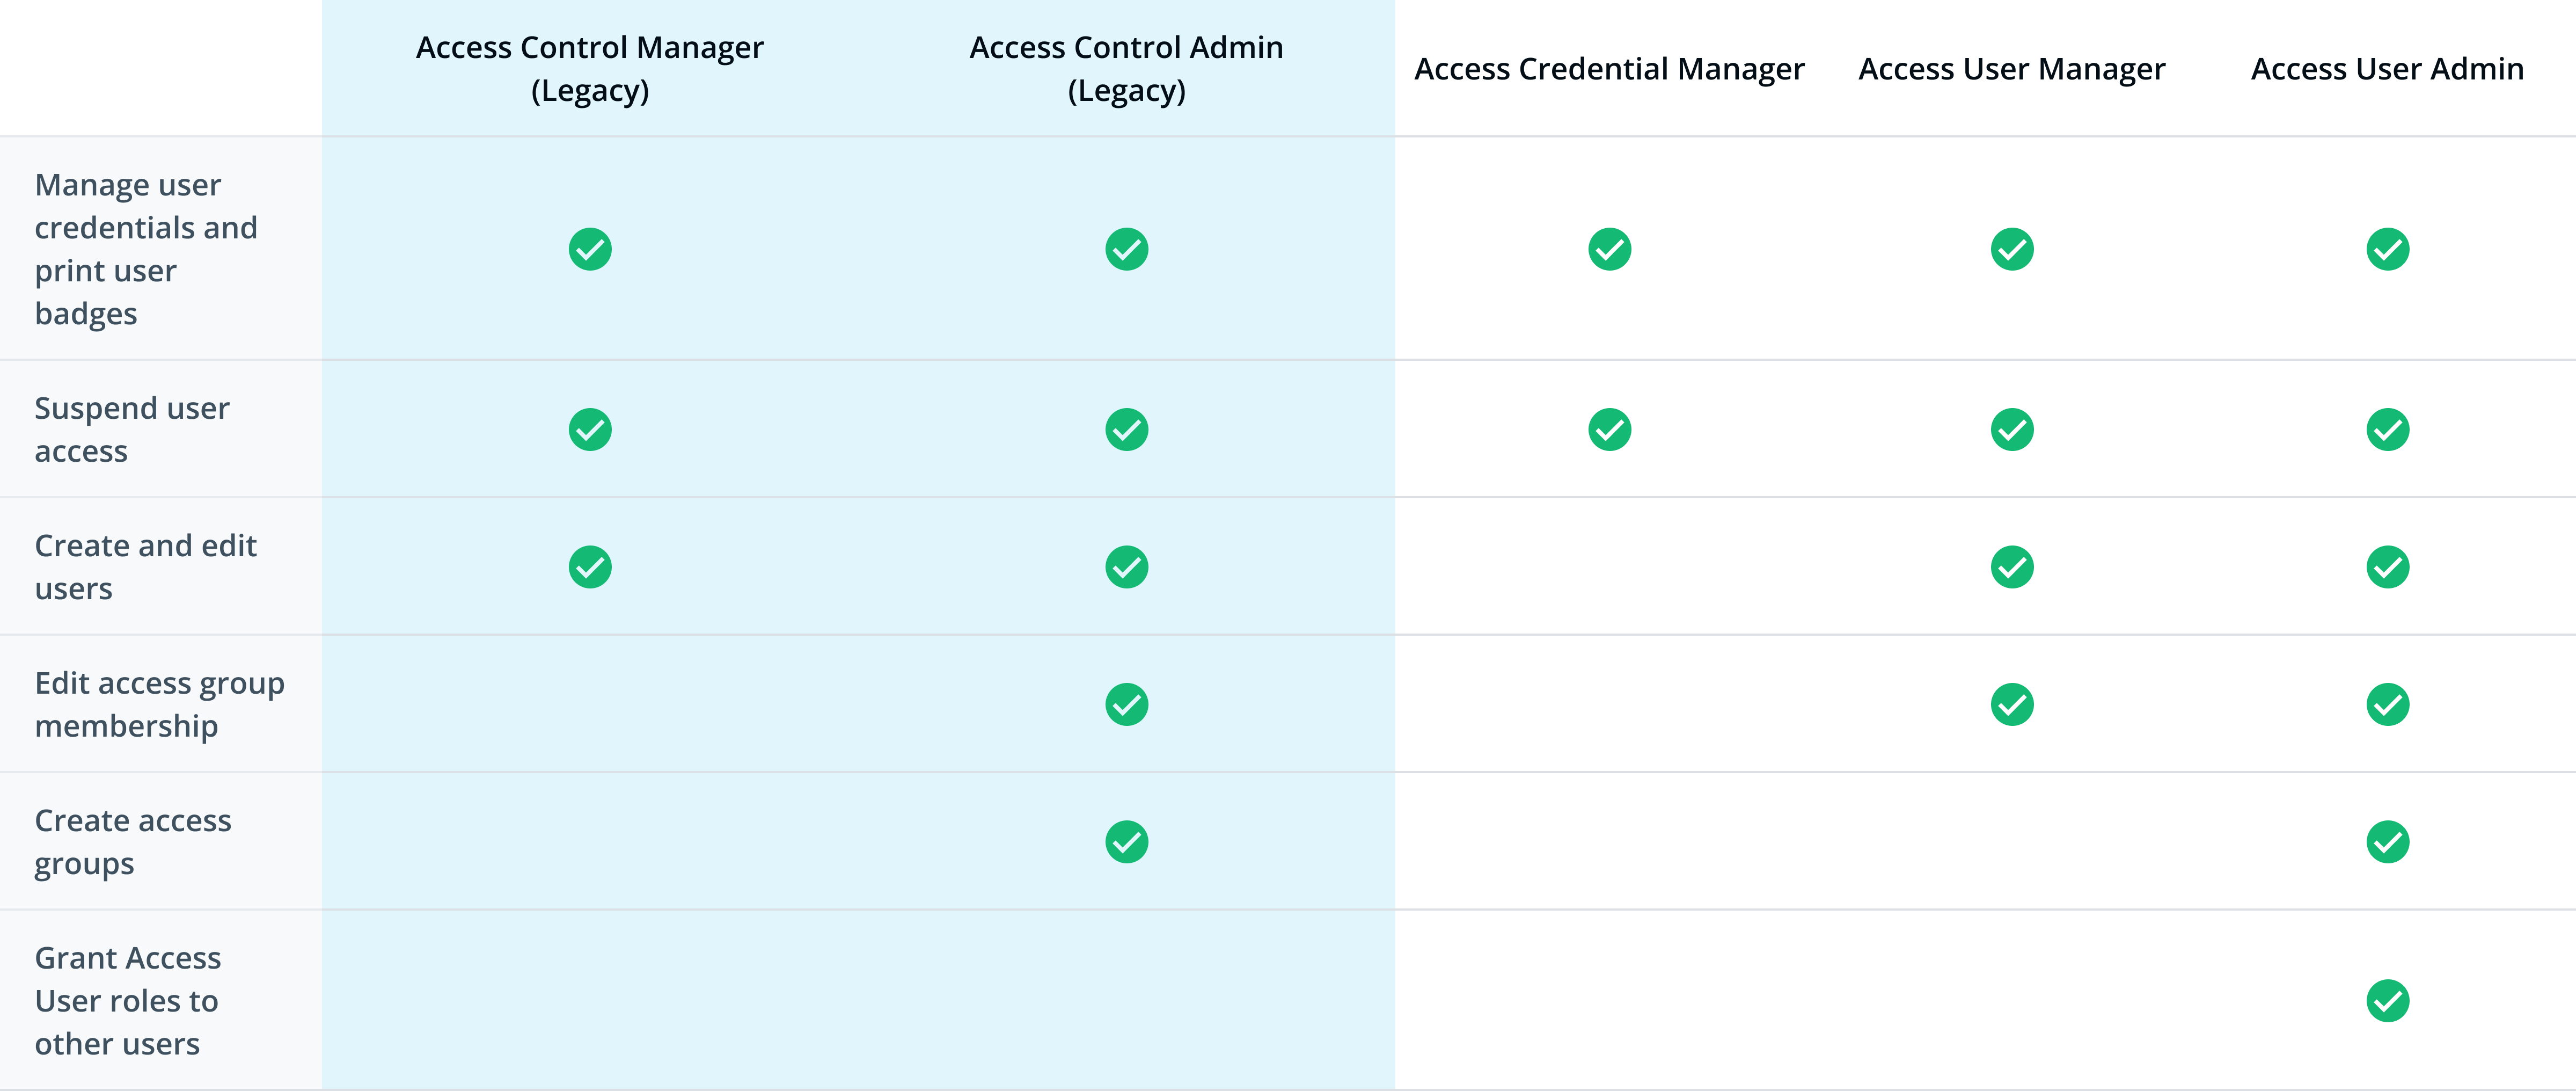Click the Access Credential Manager column header
The height and width of the screenshot is (1091, 2576).
pos(1609,68)
